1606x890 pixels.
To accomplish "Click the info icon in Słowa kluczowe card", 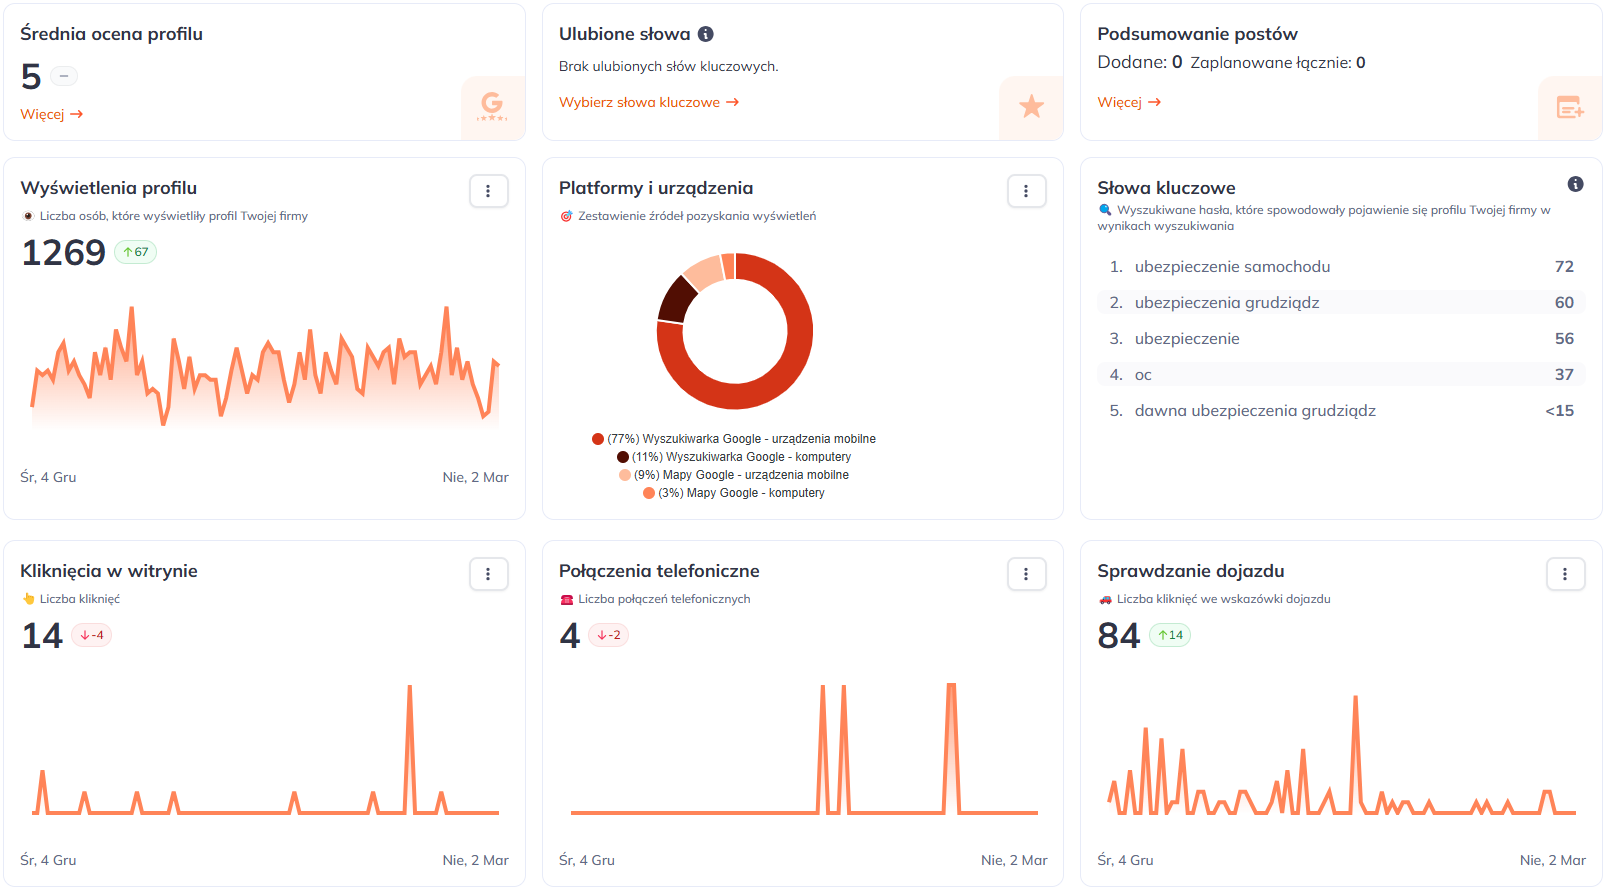I will [1575, 184].
